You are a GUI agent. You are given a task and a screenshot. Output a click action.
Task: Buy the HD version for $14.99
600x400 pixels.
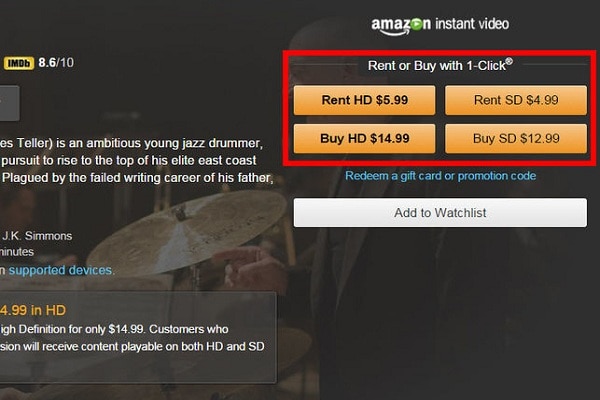tap(365, 138)
